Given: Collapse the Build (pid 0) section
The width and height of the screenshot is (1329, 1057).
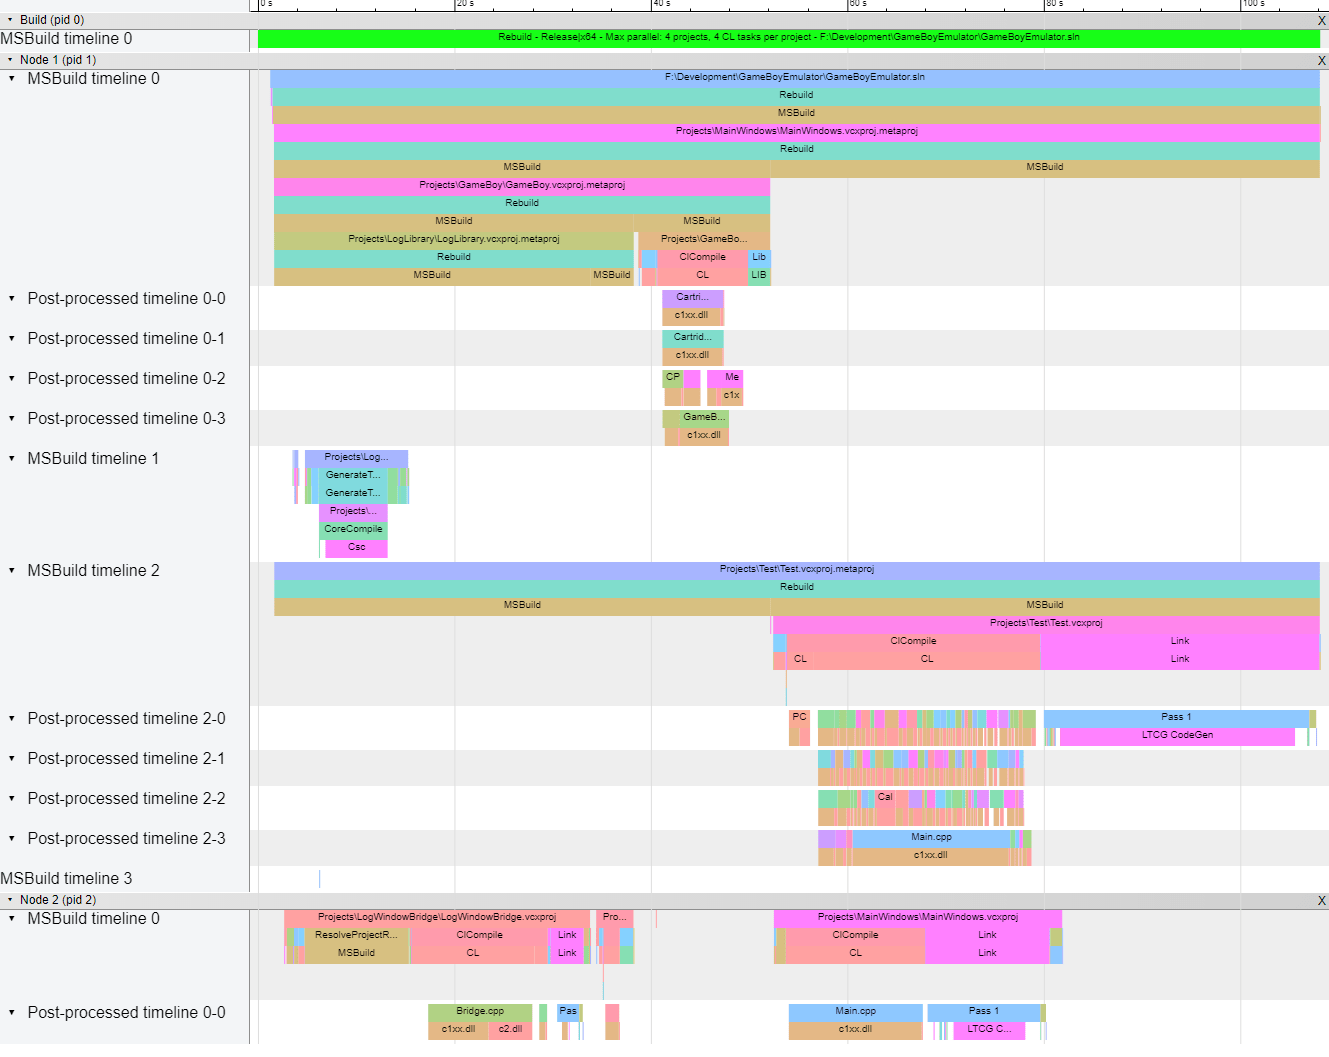Looking at the screenshot, I should (9, 19).
